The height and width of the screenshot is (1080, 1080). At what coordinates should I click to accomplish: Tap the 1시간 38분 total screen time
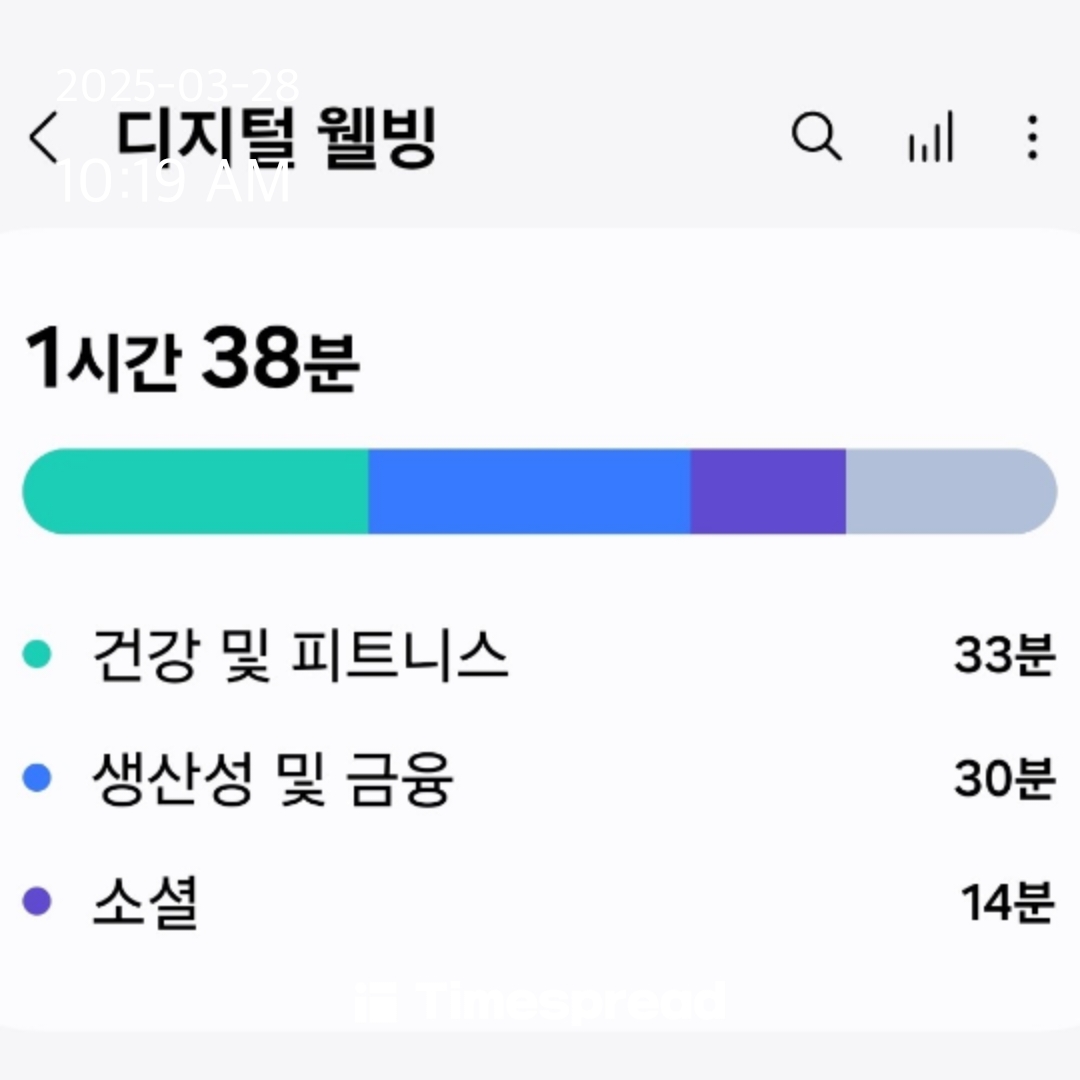(191, 358)
